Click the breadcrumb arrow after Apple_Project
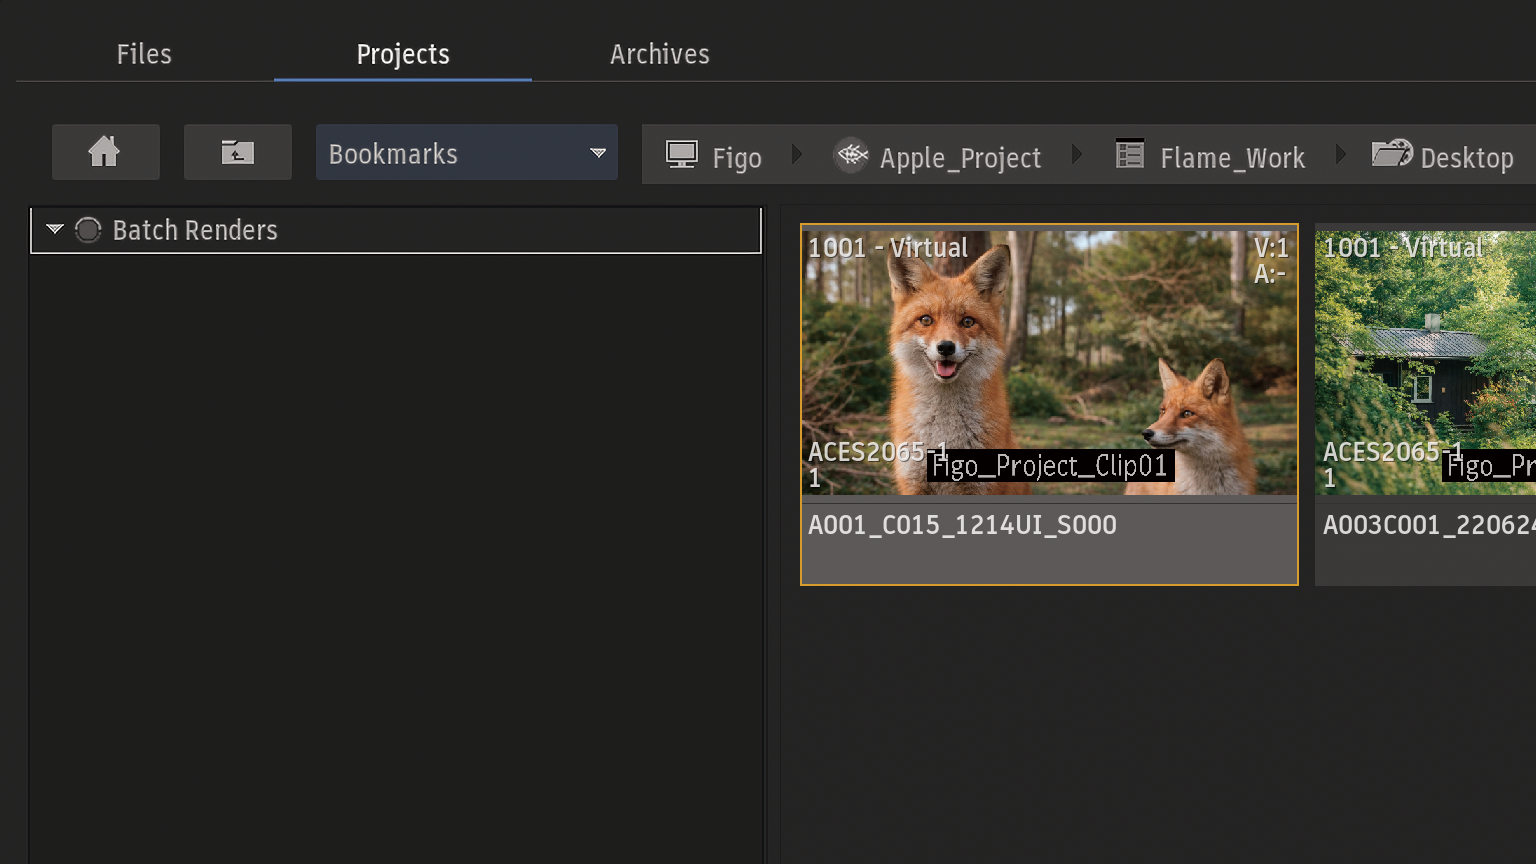The width and height of the screenshot is (1536, 864). [x=1076, y=155]
